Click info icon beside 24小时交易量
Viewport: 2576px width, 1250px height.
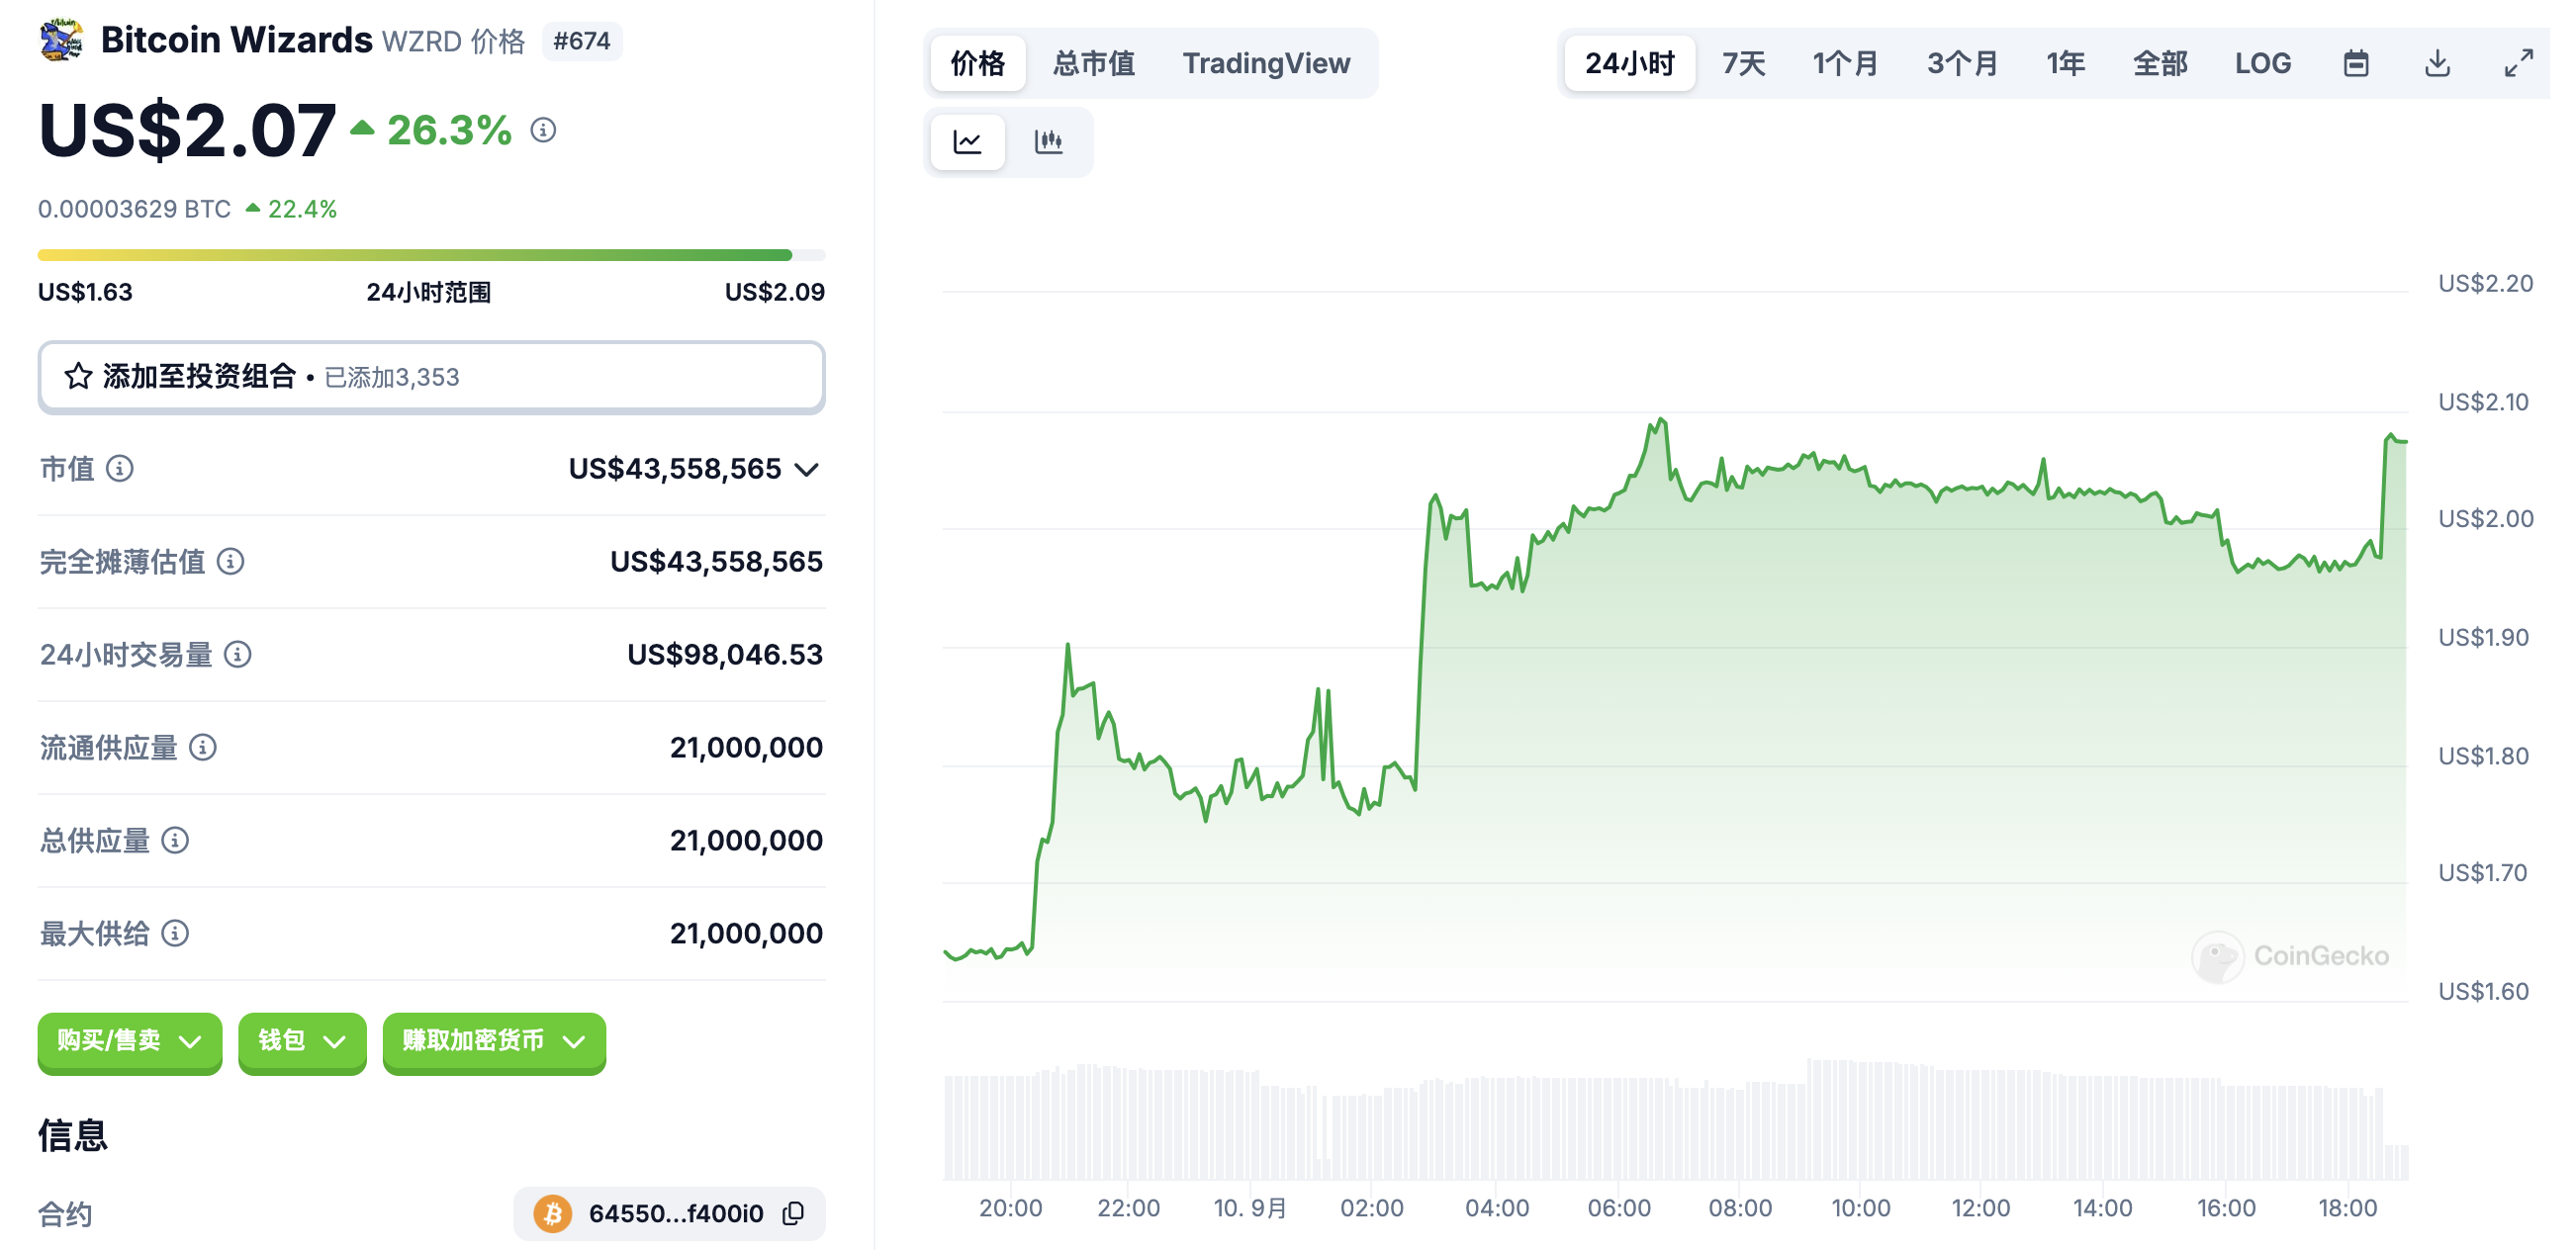tap(238, 654)
